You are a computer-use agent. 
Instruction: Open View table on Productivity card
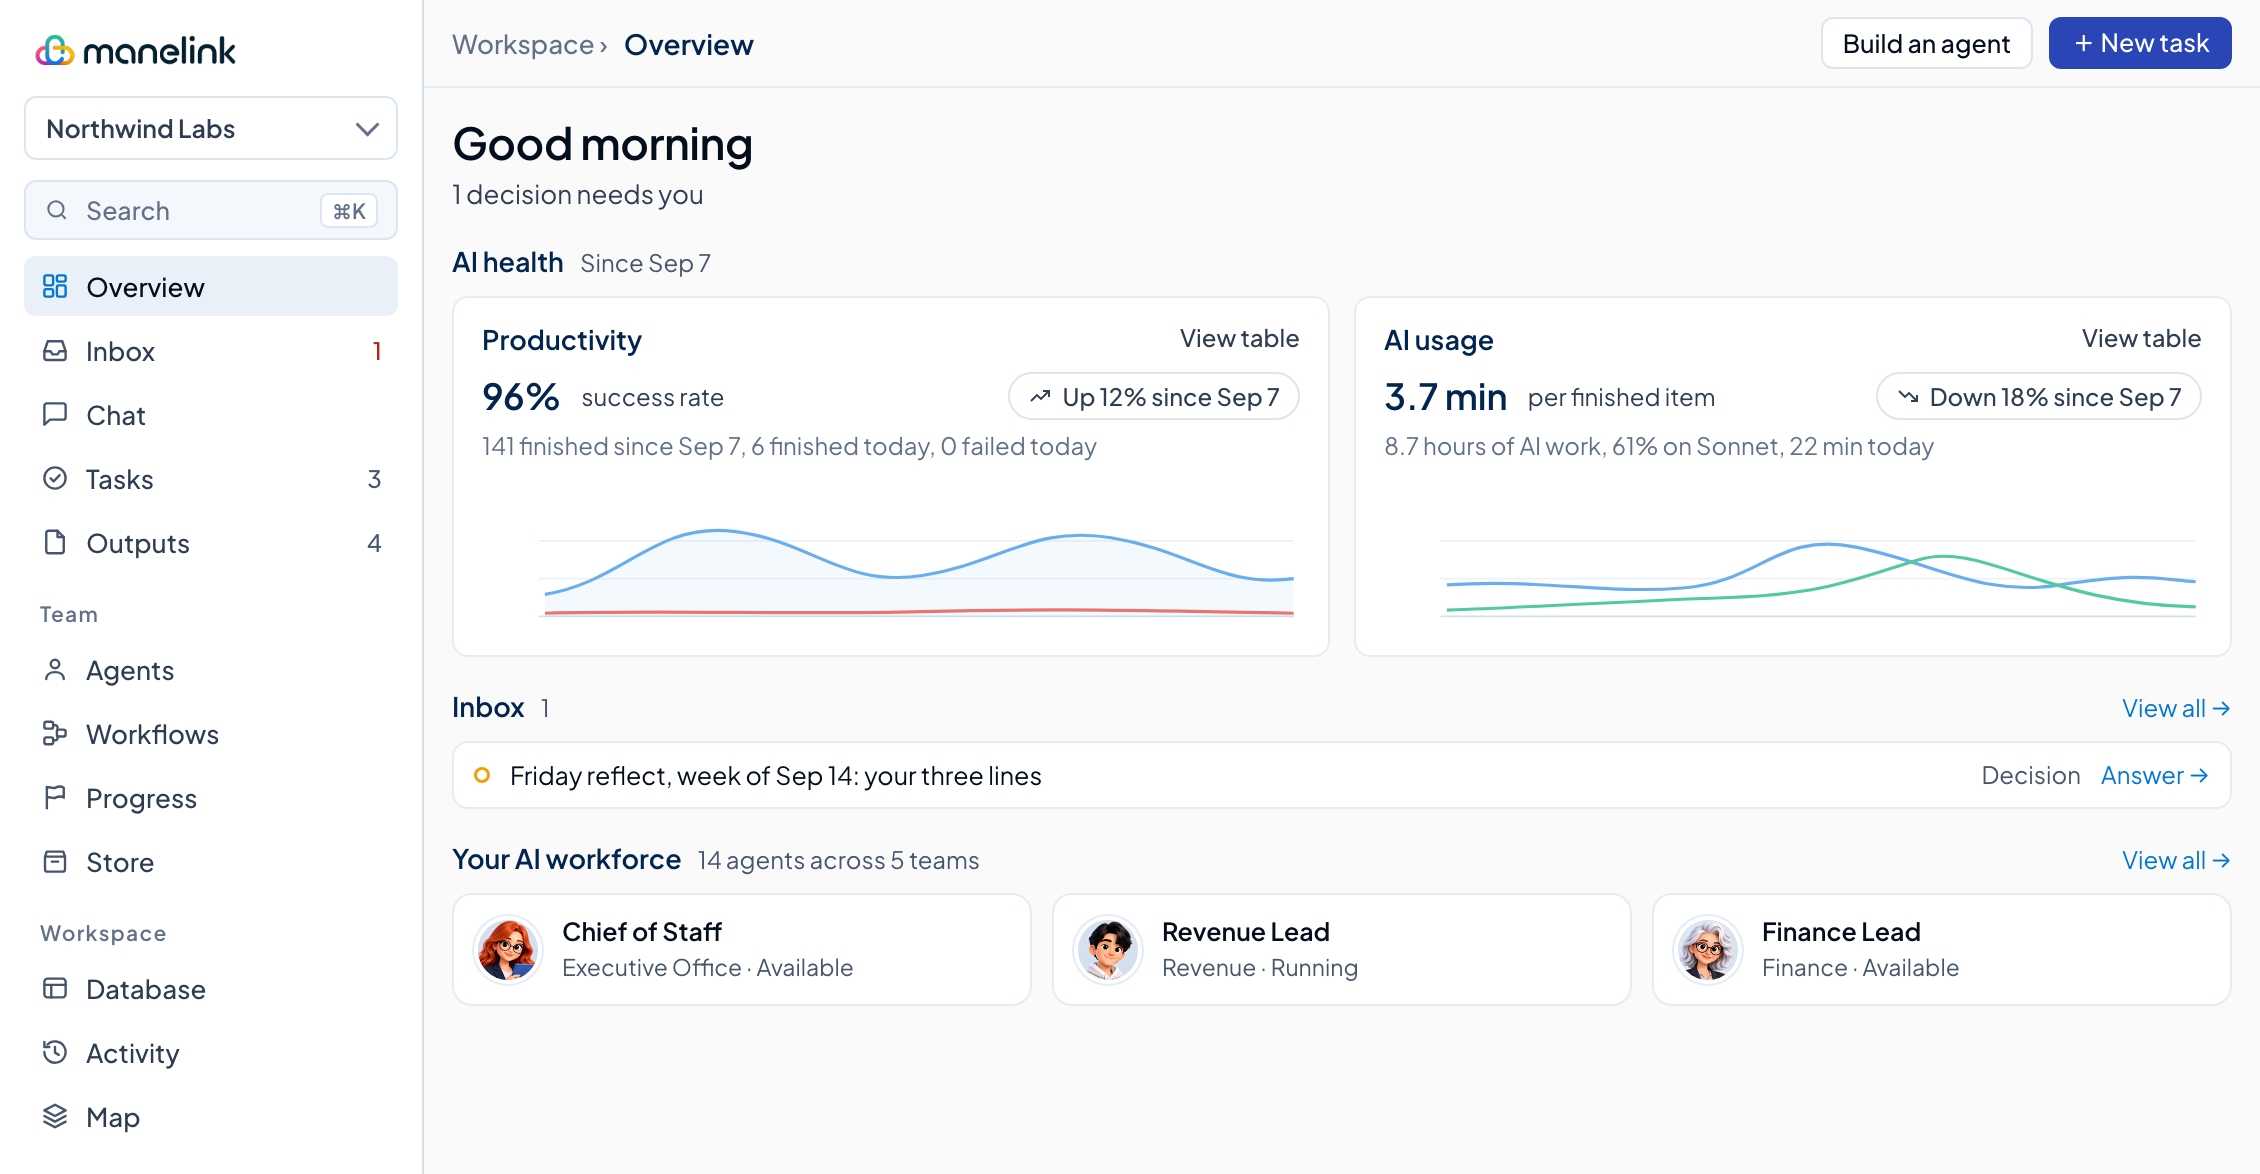[x=1239, y=339]
